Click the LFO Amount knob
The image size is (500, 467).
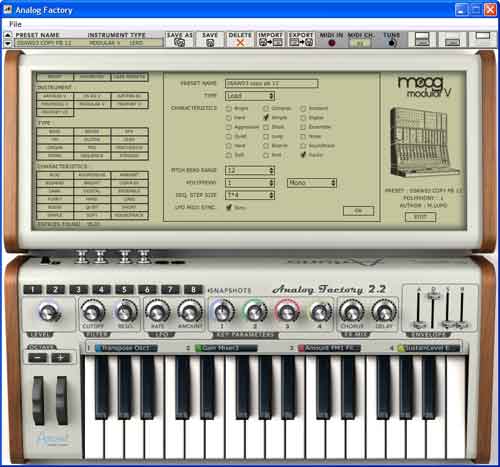pos(190,311)
